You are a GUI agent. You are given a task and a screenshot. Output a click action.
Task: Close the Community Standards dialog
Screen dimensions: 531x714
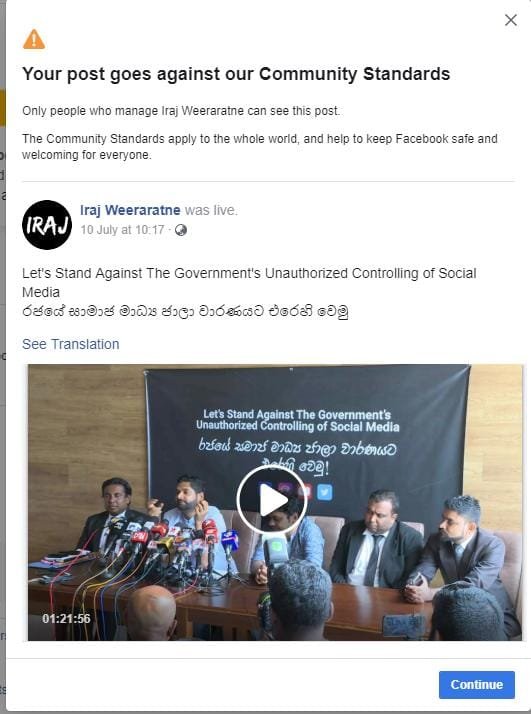(511, 20)
